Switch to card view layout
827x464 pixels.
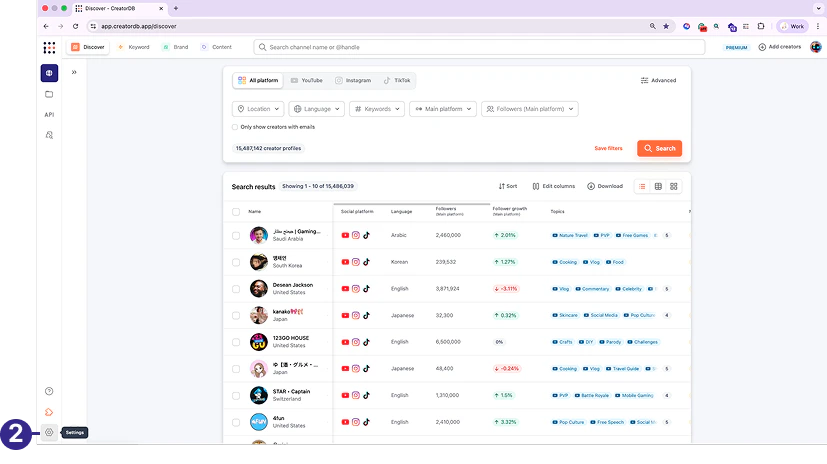coord(674,186)
